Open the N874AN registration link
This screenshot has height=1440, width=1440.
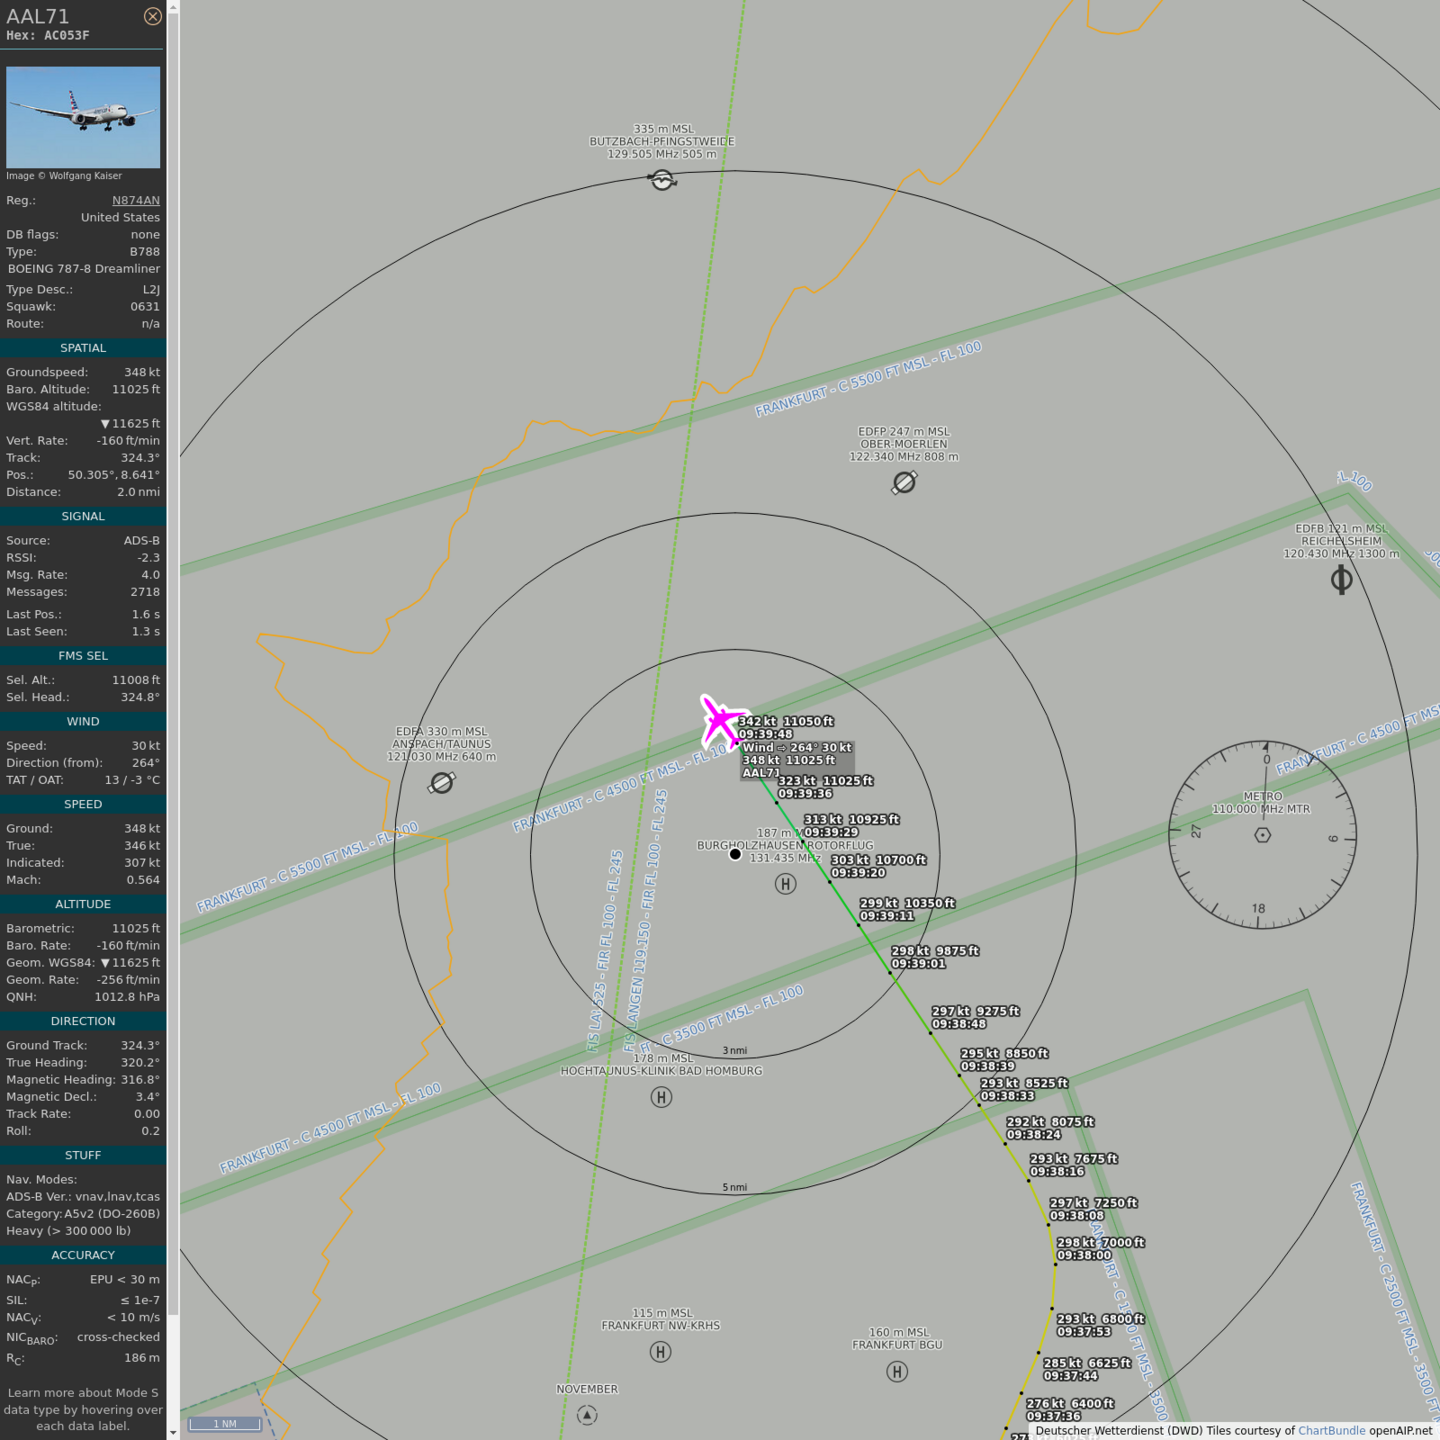(135, 200)
